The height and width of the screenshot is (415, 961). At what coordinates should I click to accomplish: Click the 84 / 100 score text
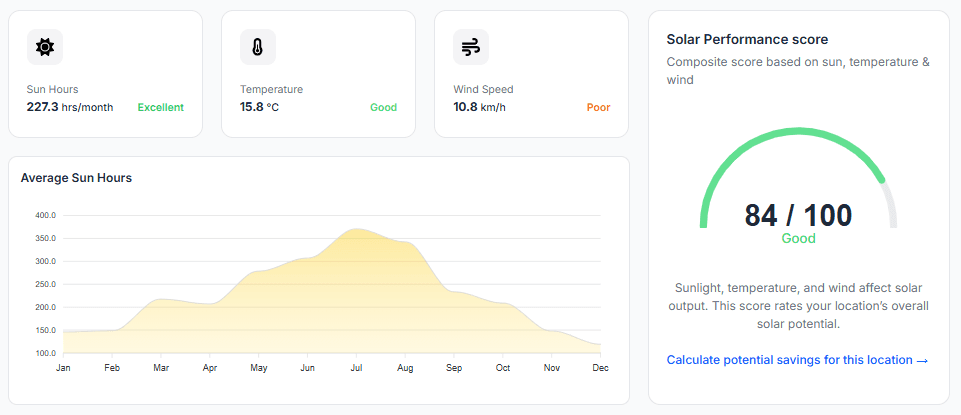pos(798,215)
